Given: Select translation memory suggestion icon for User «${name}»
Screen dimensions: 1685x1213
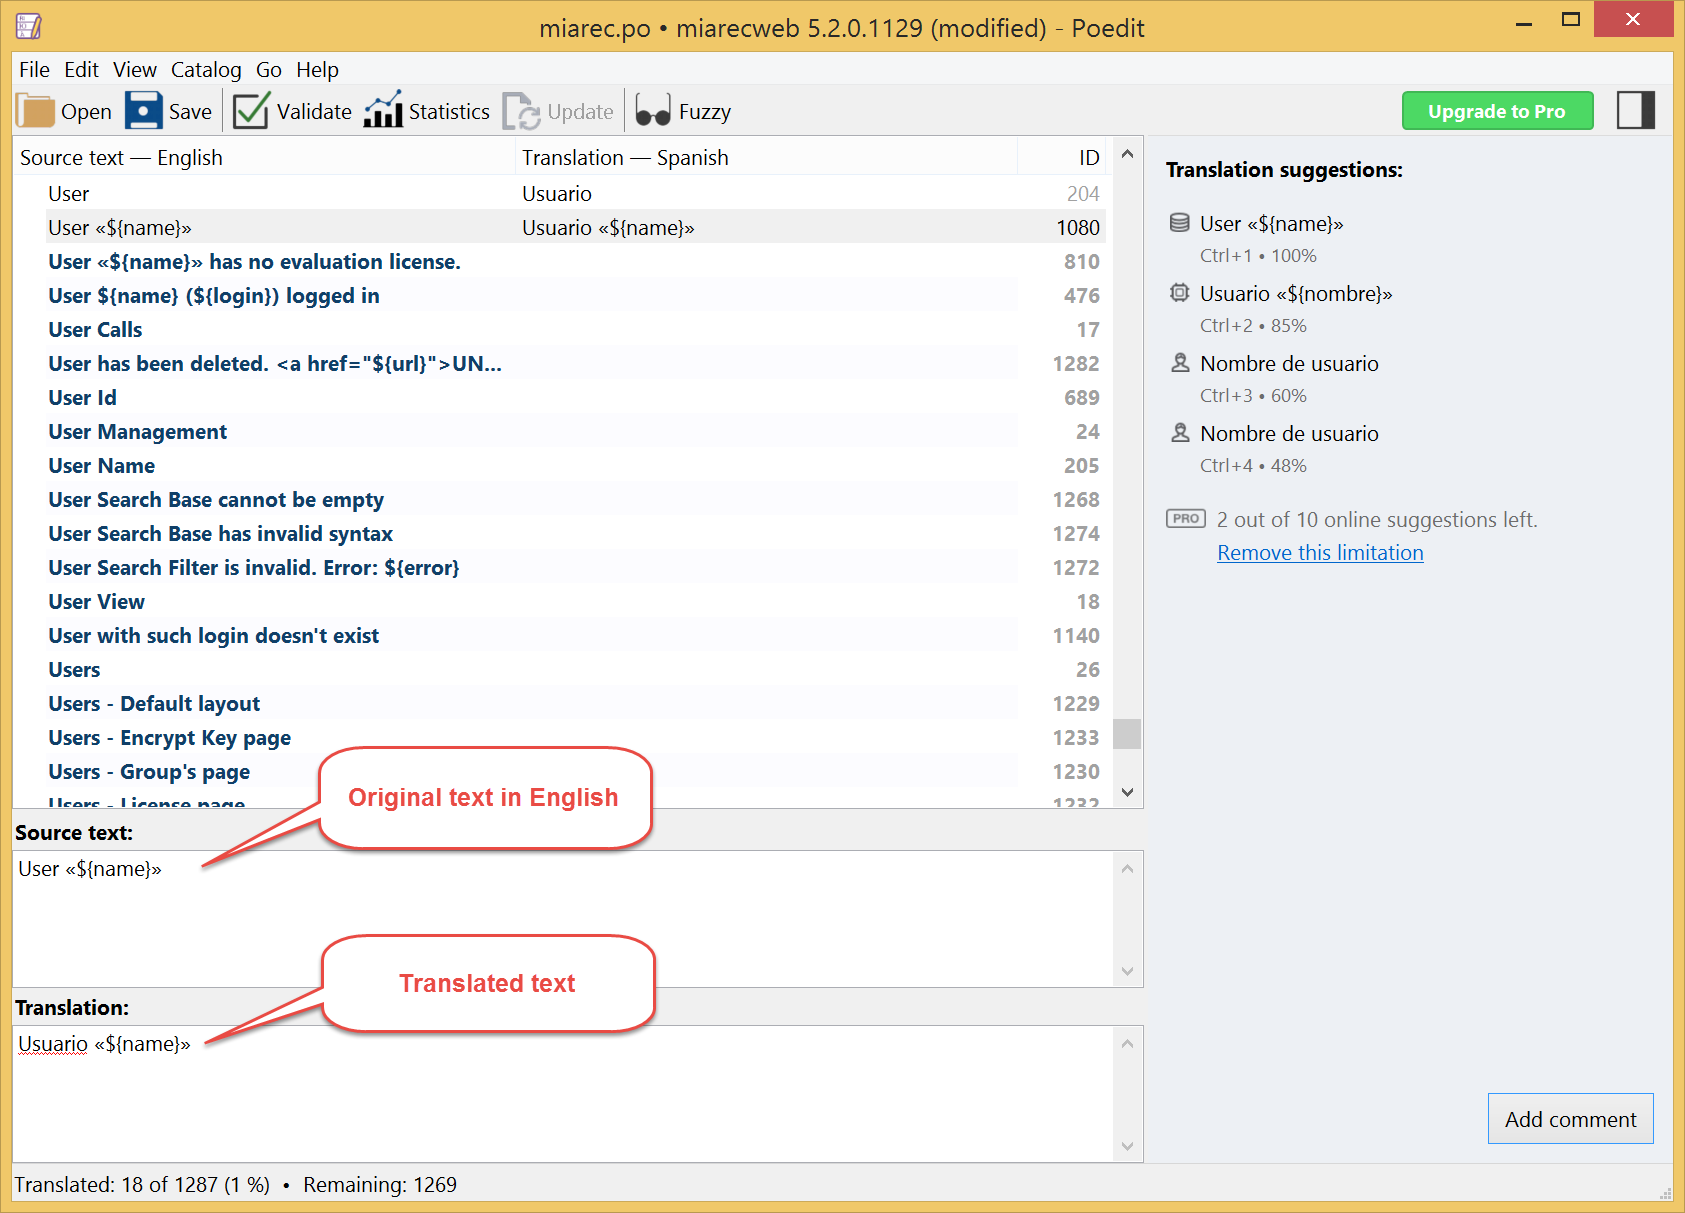Looking at the screenshot, I should (1180, 223).
